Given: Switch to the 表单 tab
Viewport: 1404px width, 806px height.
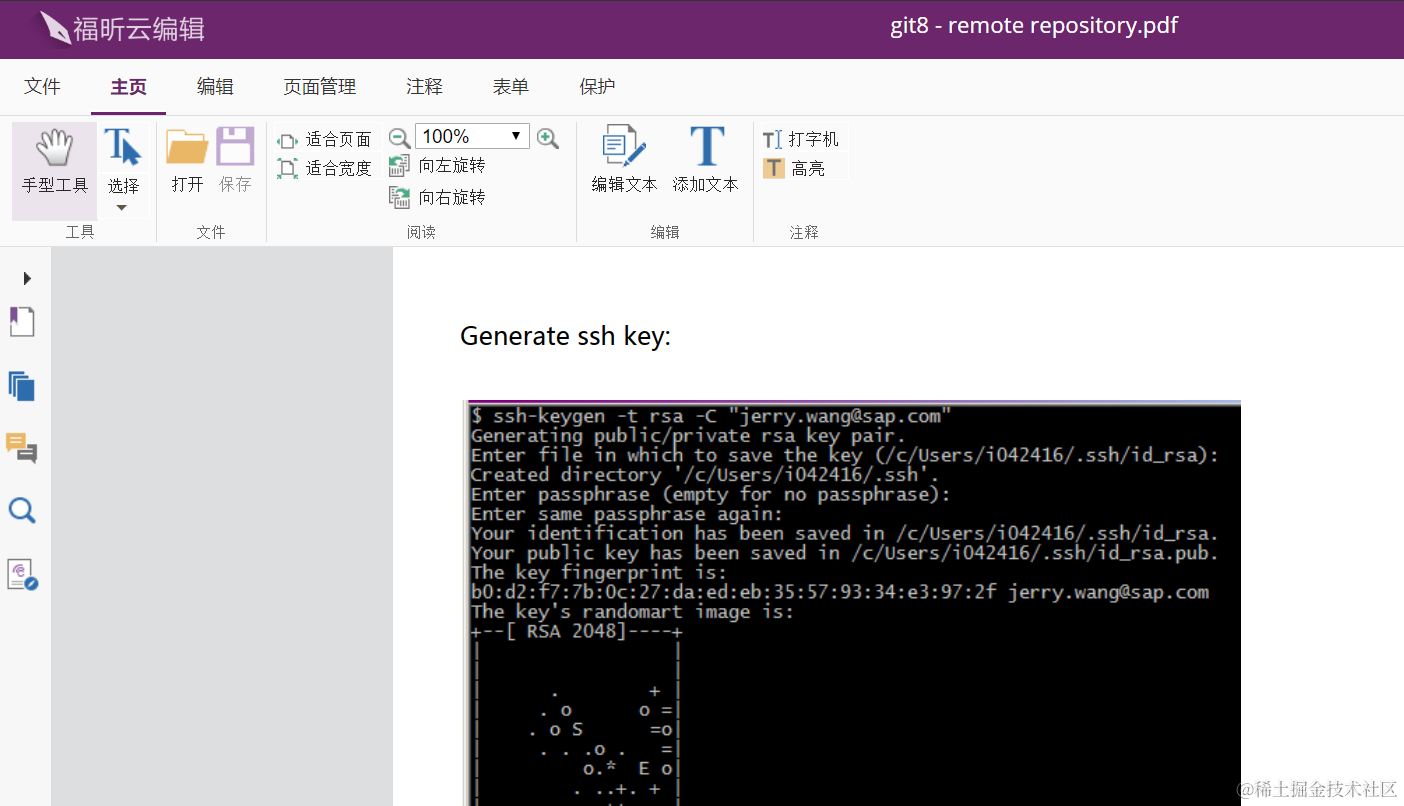Looking at the screenshot, I should point(511,87).
